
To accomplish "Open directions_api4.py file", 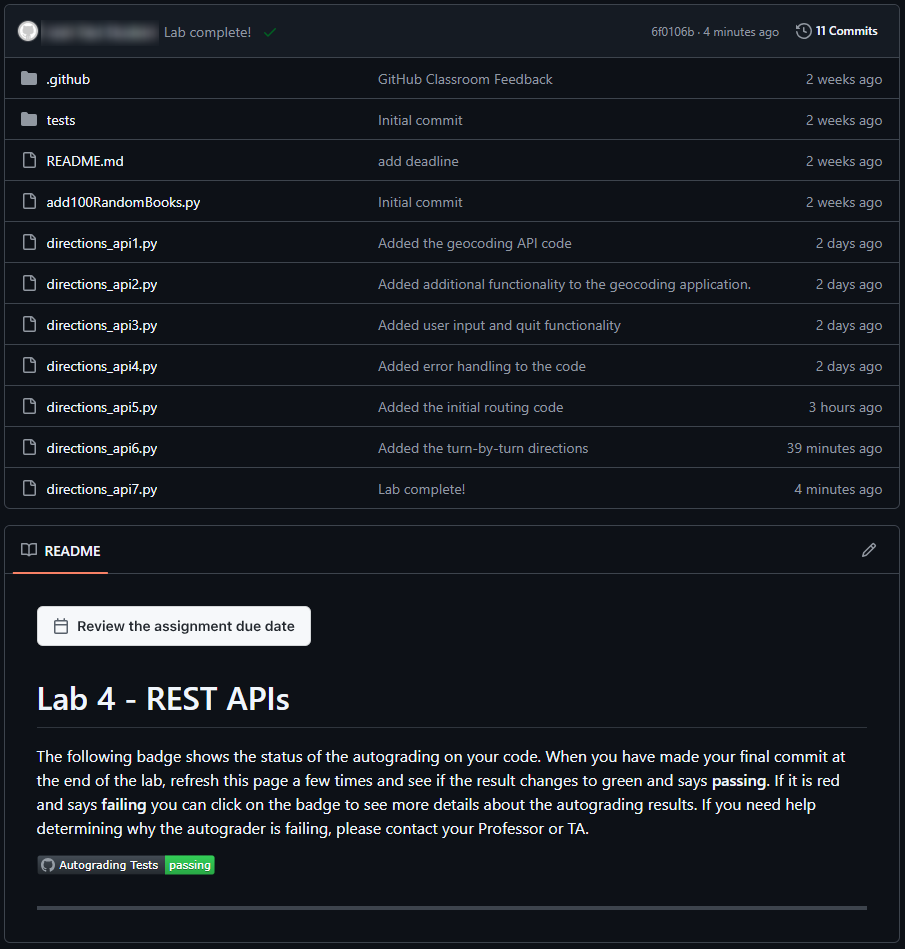I will pyautogui.click(x=102, y=366).
